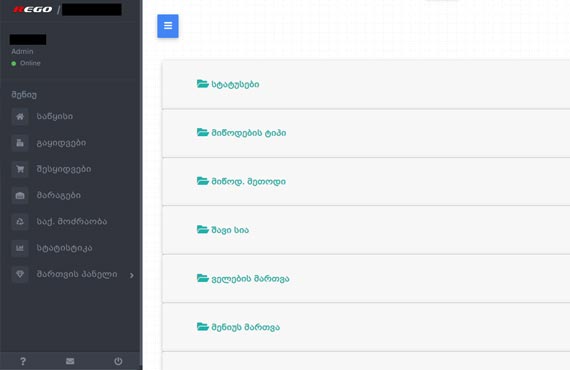Click the folder icon beside ველების მართვა
Viewport: 570px width, 370px height.
coord(202,278)
